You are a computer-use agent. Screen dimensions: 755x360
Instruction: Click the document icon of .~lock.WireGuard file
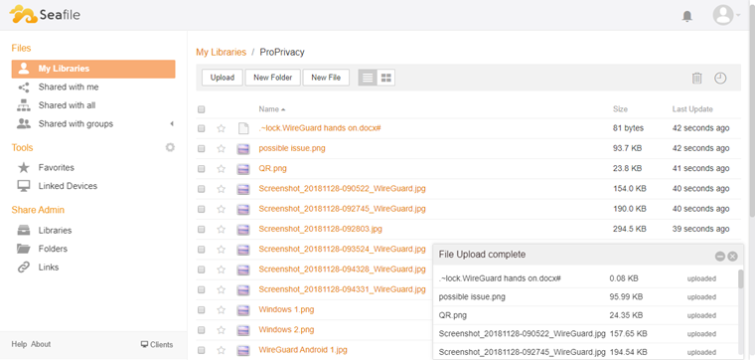coord(244,129)
